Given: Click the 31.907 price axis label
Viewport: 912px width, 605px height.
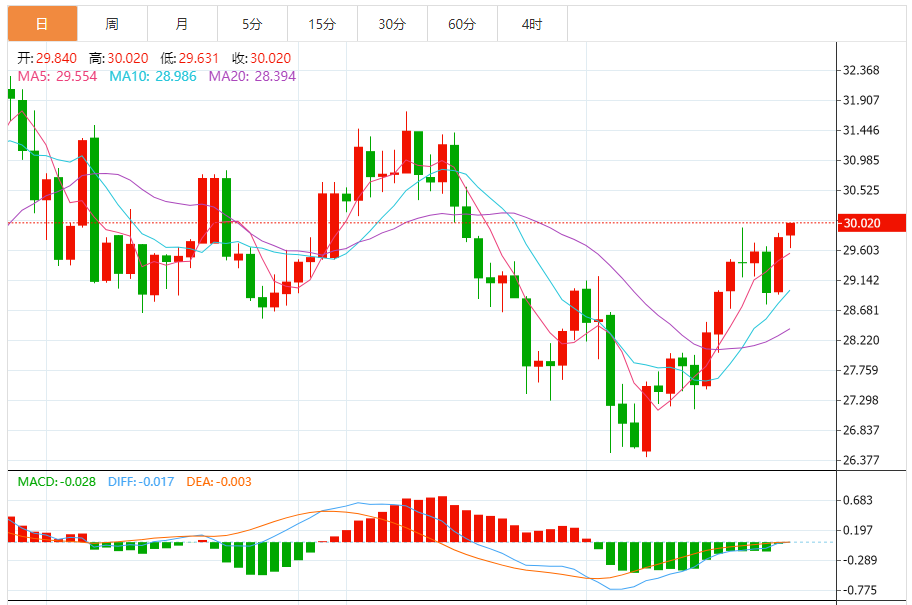Looking at the screenshot, I should [x=861, y=100].
